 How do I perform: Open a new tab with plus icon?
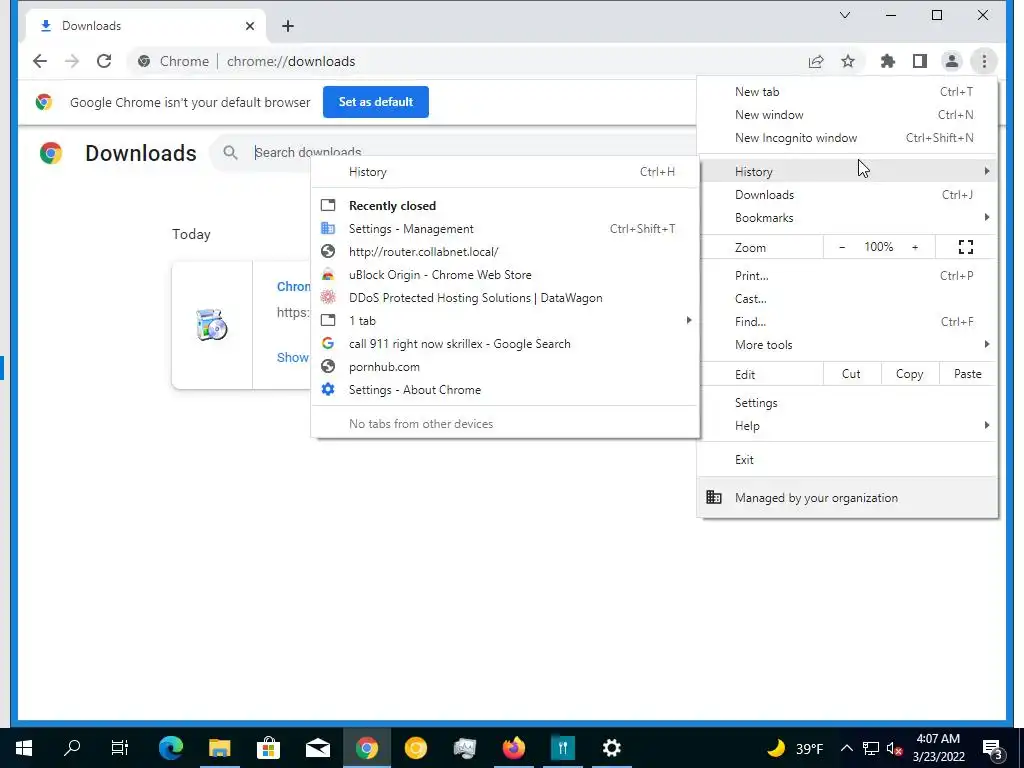288,26
